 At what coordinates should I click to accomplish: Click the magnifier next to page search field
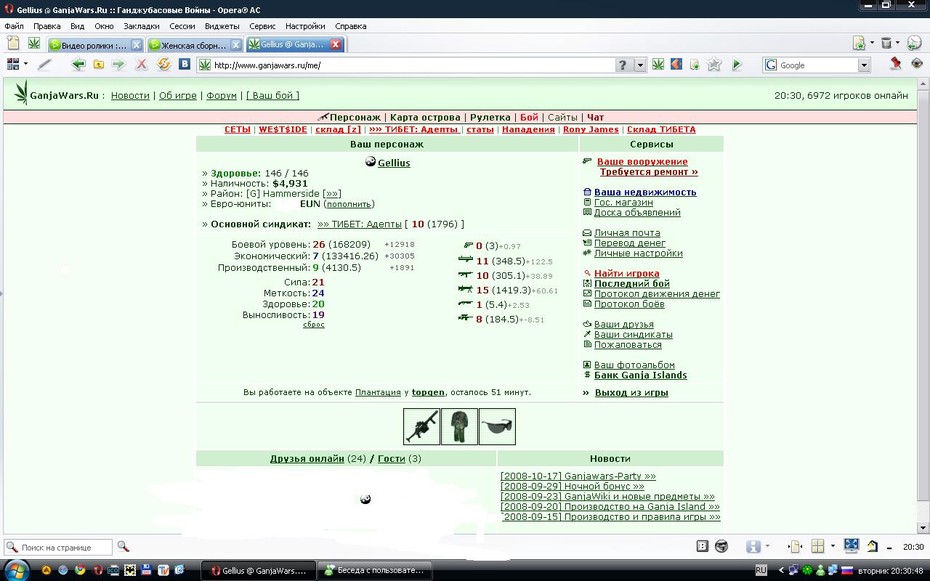(x=123, y=547)
